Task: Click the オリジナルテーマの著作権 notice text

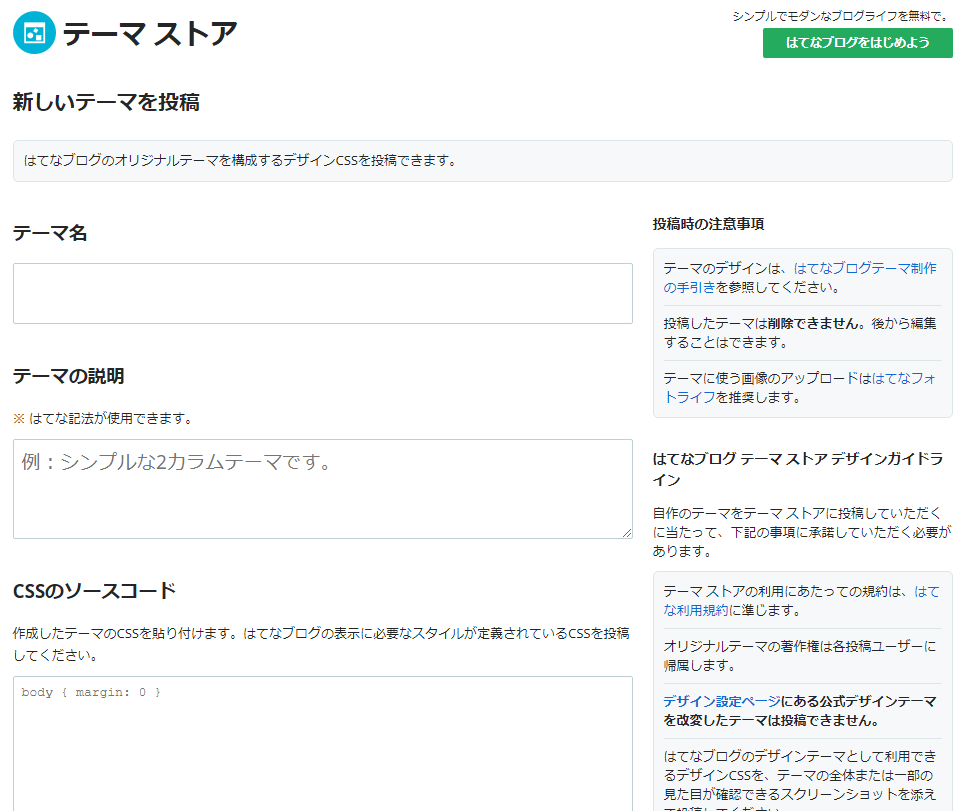Action: point(800,655)
